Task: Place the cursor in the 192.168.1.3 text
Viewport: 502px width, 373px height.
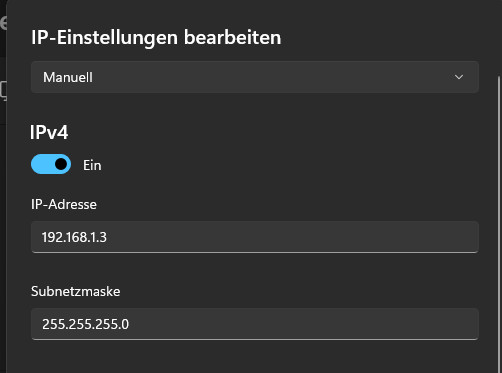Action: (x=74, y=237)
